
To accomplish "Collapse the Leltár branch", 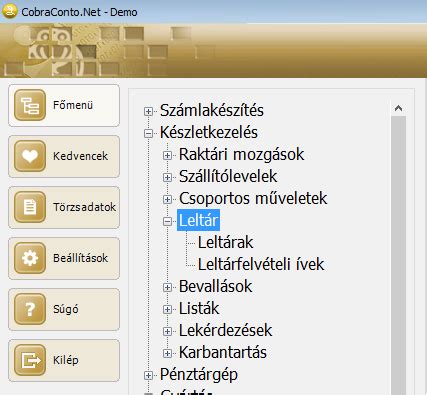I will [167, 221].
